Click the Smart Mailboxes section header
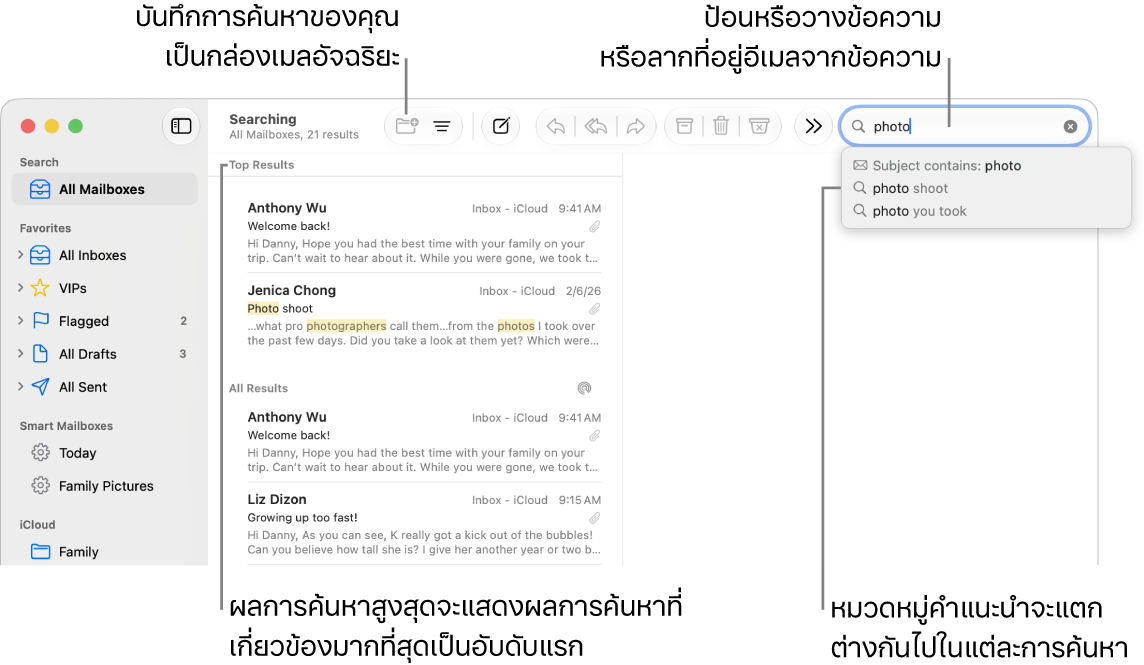Image resolution: width=1144 pixels, height=665 pixels. click(66, 426)
